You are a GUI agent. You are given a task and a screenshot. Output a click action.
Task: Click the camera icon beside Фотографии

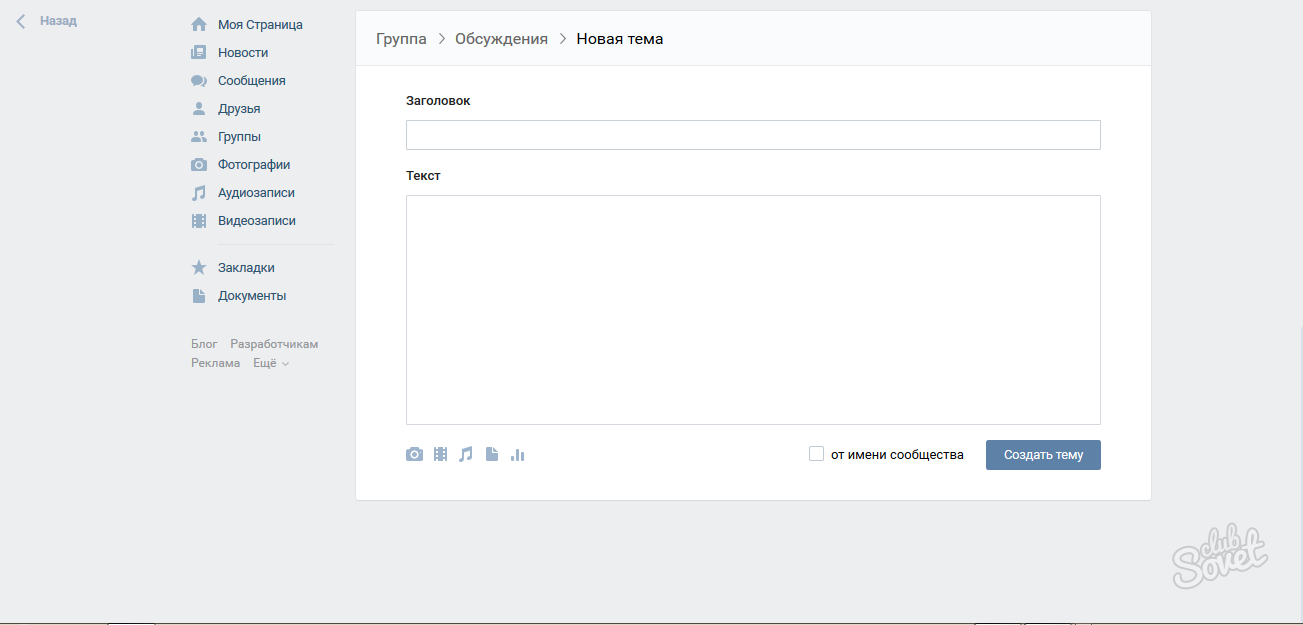199,165
